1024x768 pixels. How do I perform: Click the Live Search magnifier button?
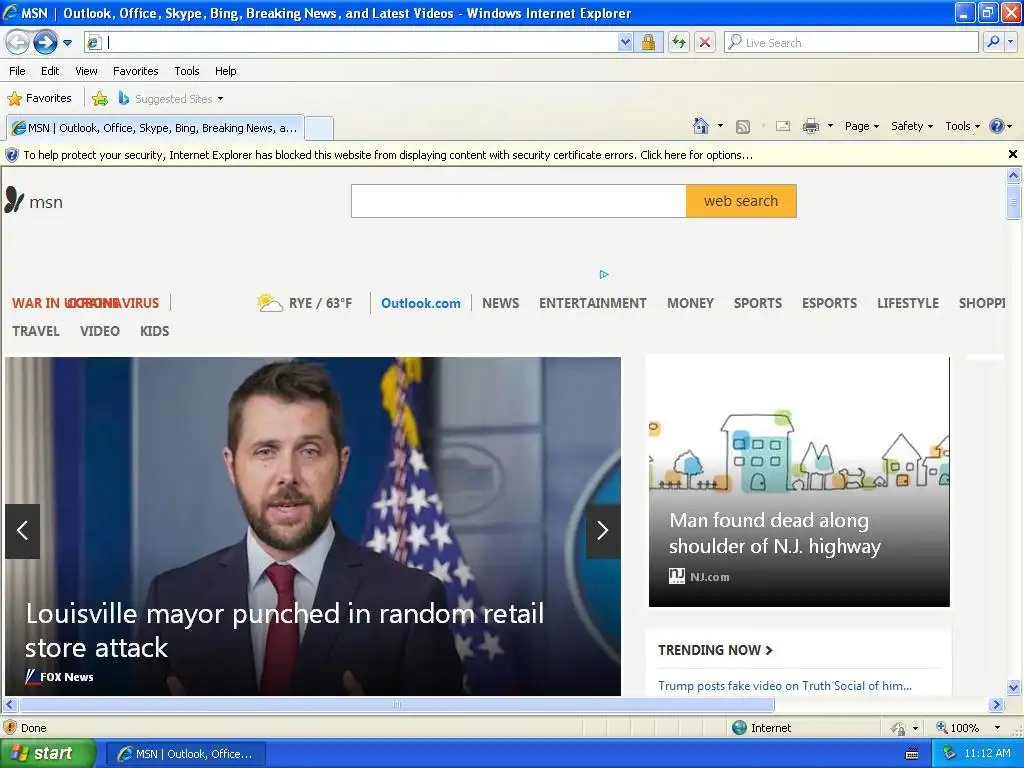pyautogui.click(x=993, y=42)
